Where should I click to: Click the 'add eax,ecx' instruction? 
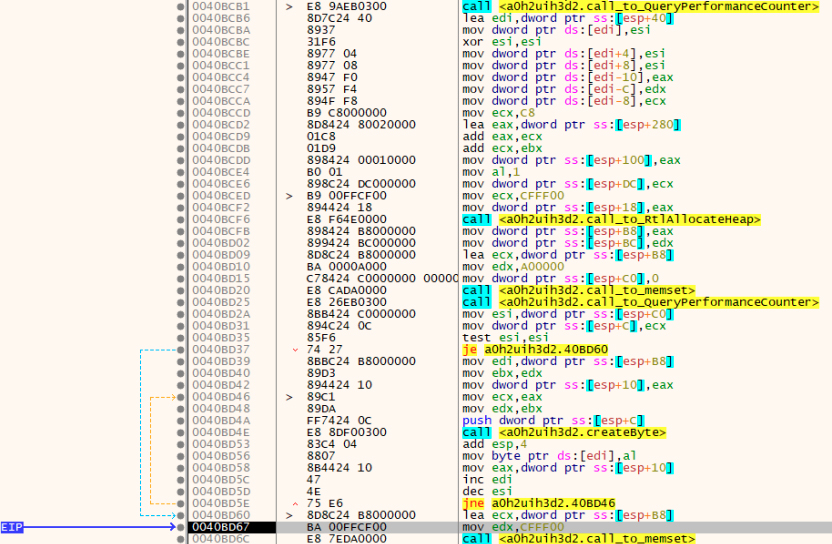pyautogui.click(x=501, y=136)
